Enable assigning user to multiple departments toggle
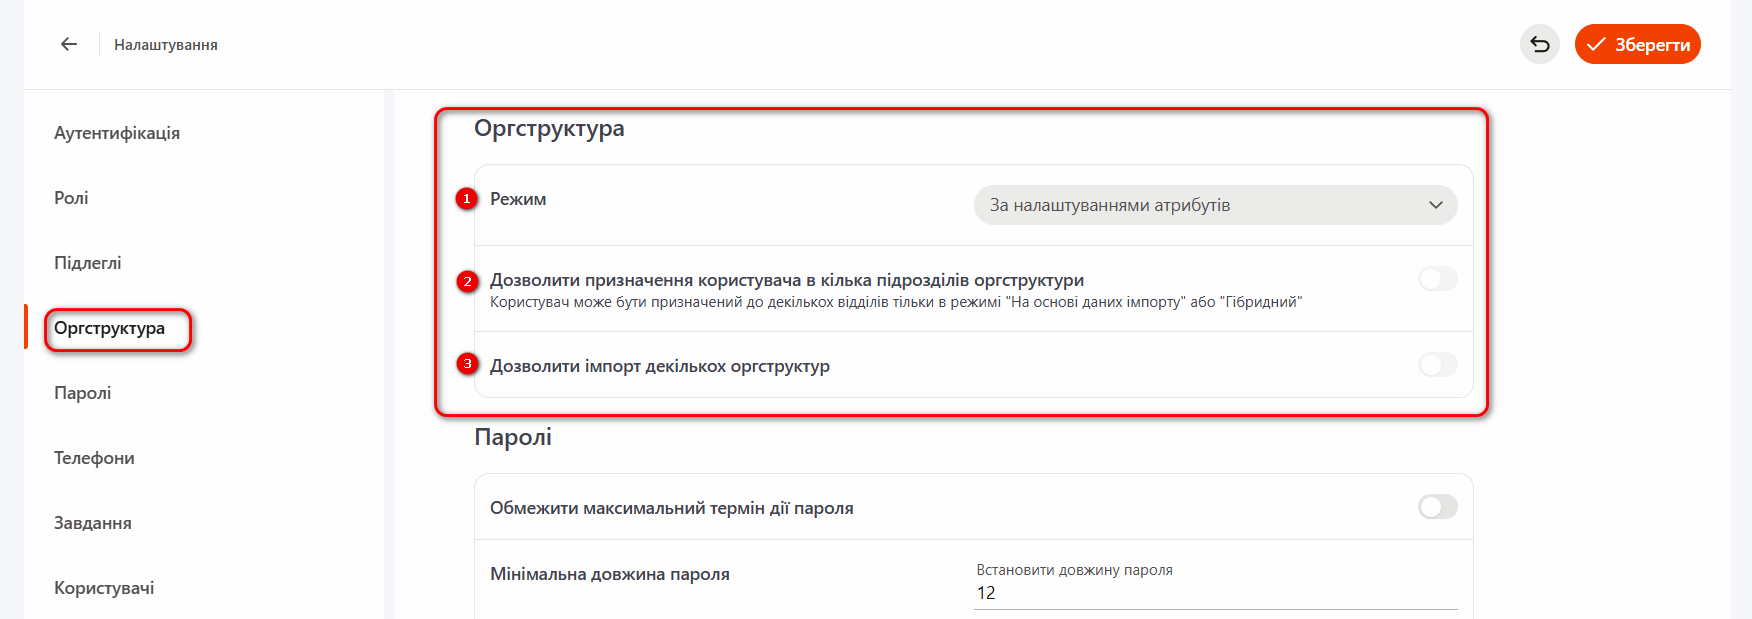This screenshot has height=619, width=1752. pyautogui.click(x=1437, y=279)
